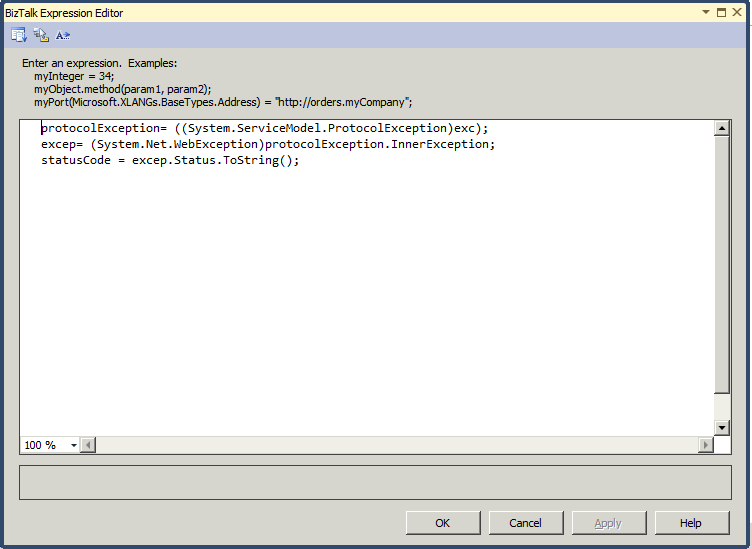The height and width of the screenshot is (549, 752).
Task: Click the horizontal scrollbar track
Action: click(397, 445)
